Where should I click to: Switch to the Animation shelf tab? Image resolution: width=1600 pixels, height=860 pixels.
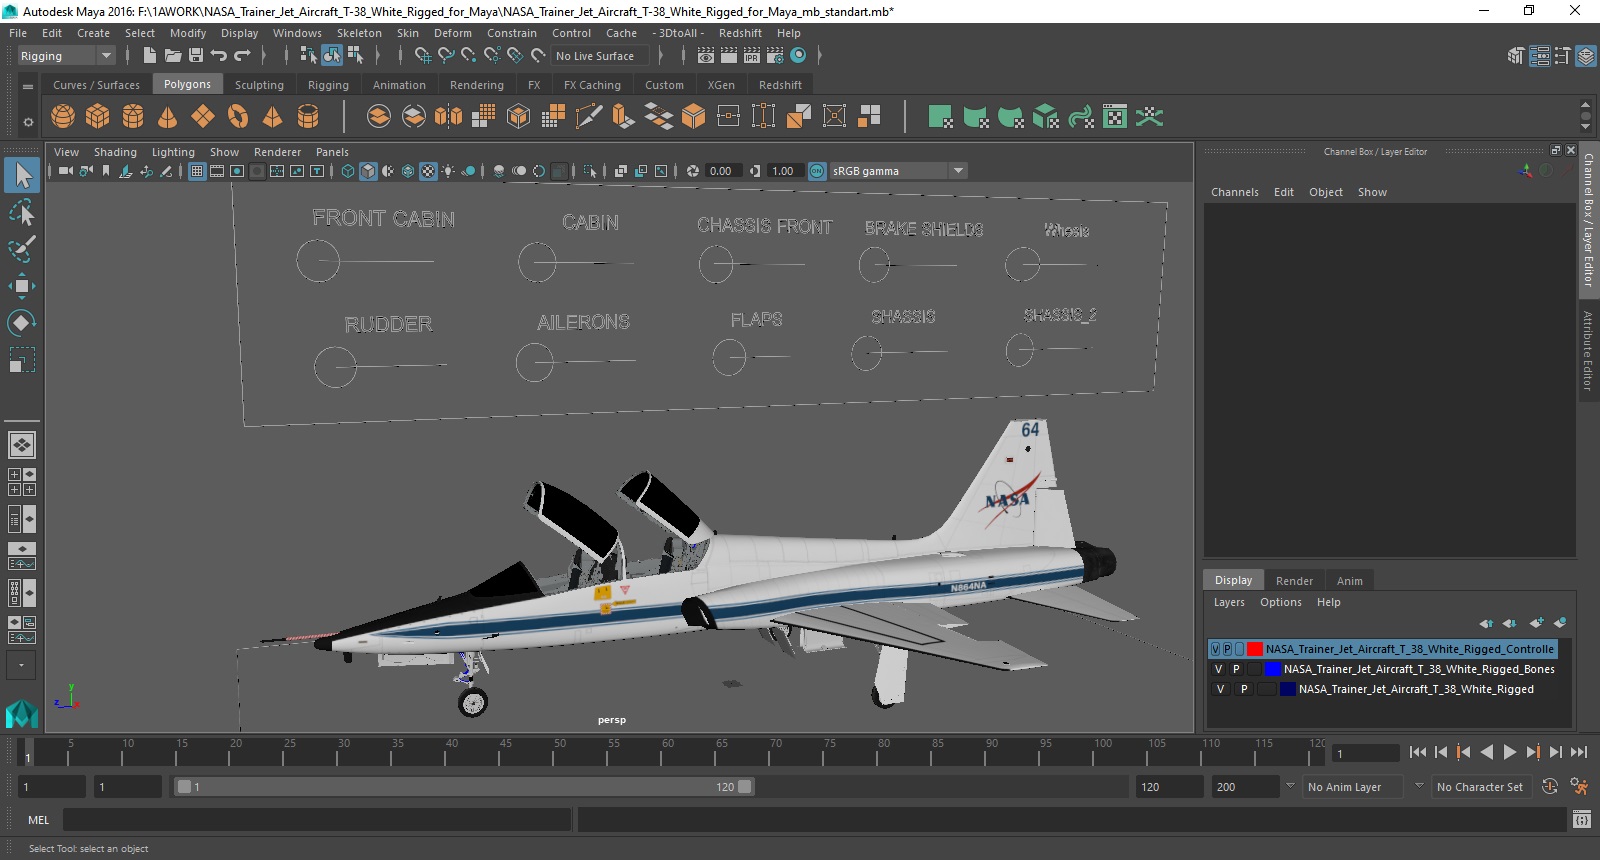(399, 85)
